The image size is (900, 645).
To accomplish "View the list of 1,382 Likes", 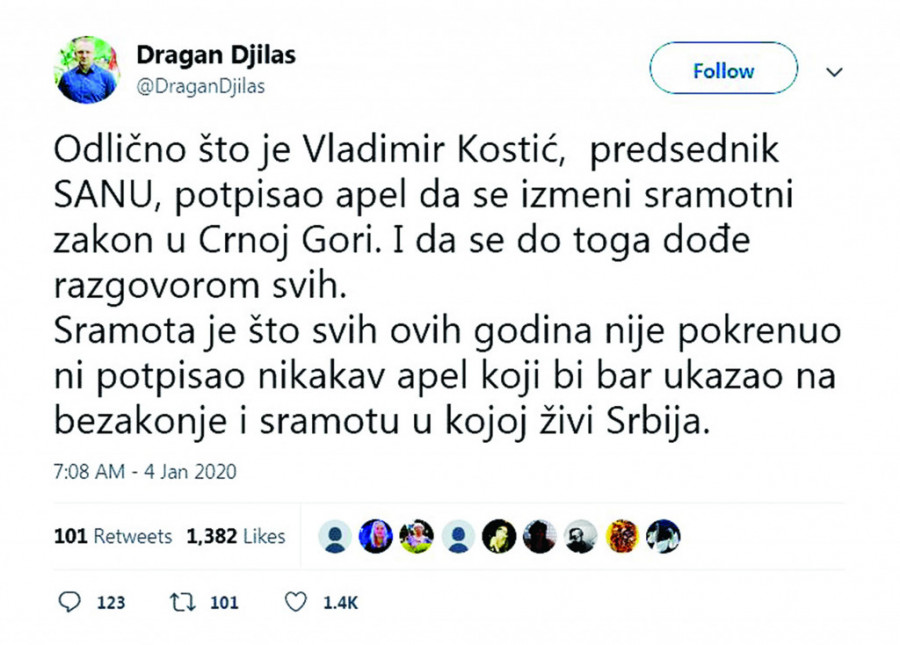I will [x=235, y=537].
